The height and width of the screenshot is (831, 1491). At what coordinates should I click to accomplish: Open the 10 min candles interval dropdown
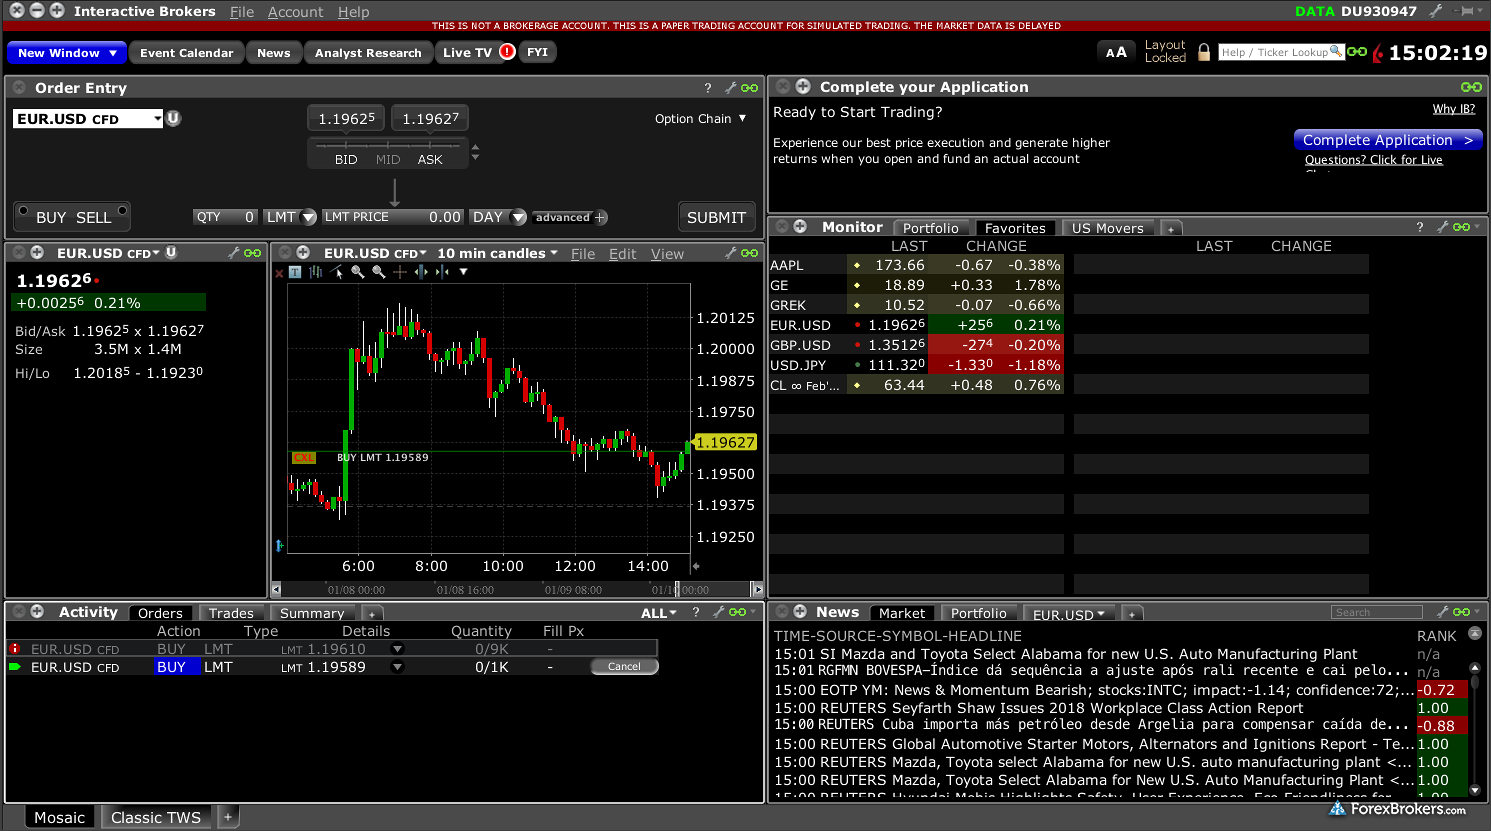[x=497, y=253]
